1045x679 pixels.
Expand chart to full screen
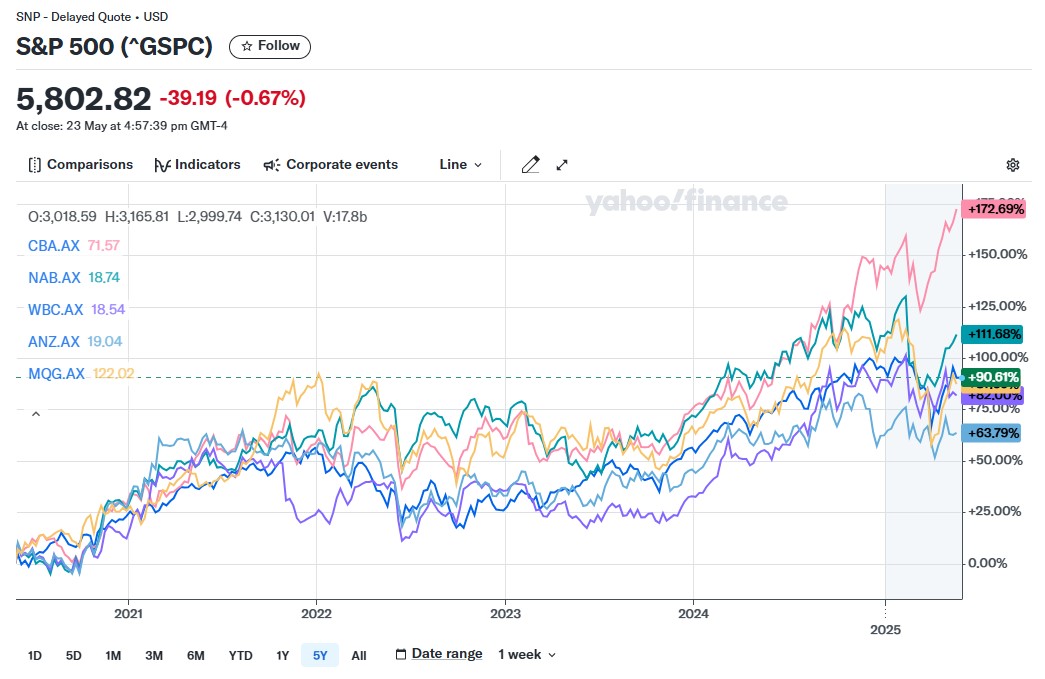tap(562, 165)
